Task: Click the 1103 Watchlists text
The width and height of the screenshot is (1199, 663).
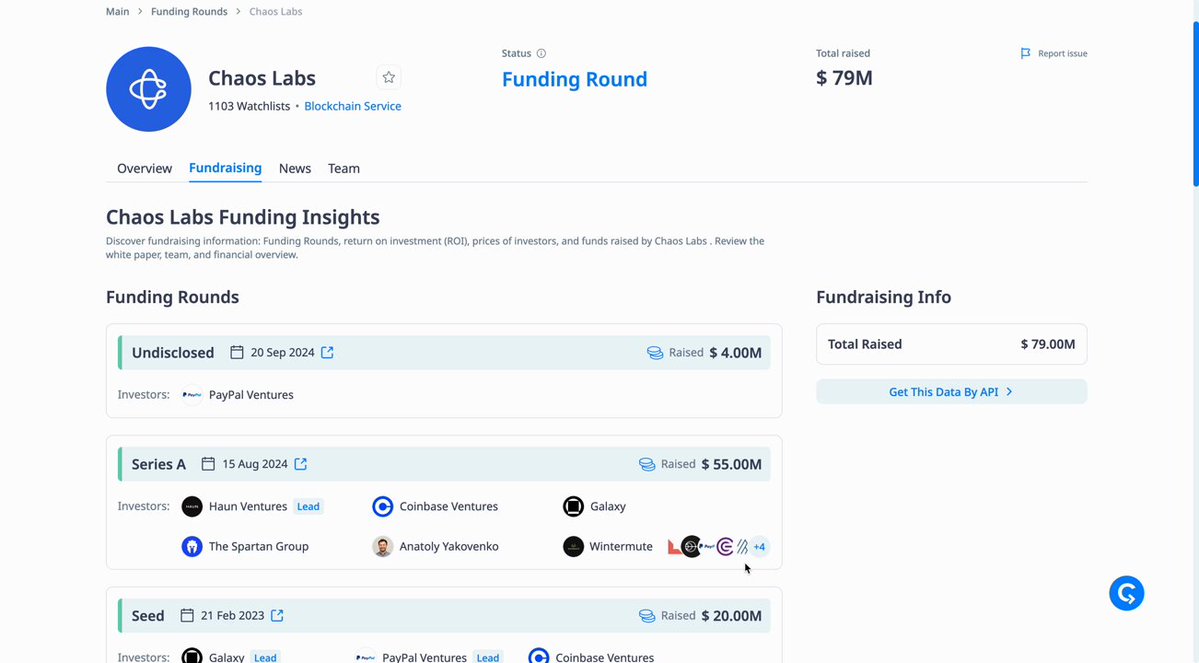Action: tap(249, 106)
